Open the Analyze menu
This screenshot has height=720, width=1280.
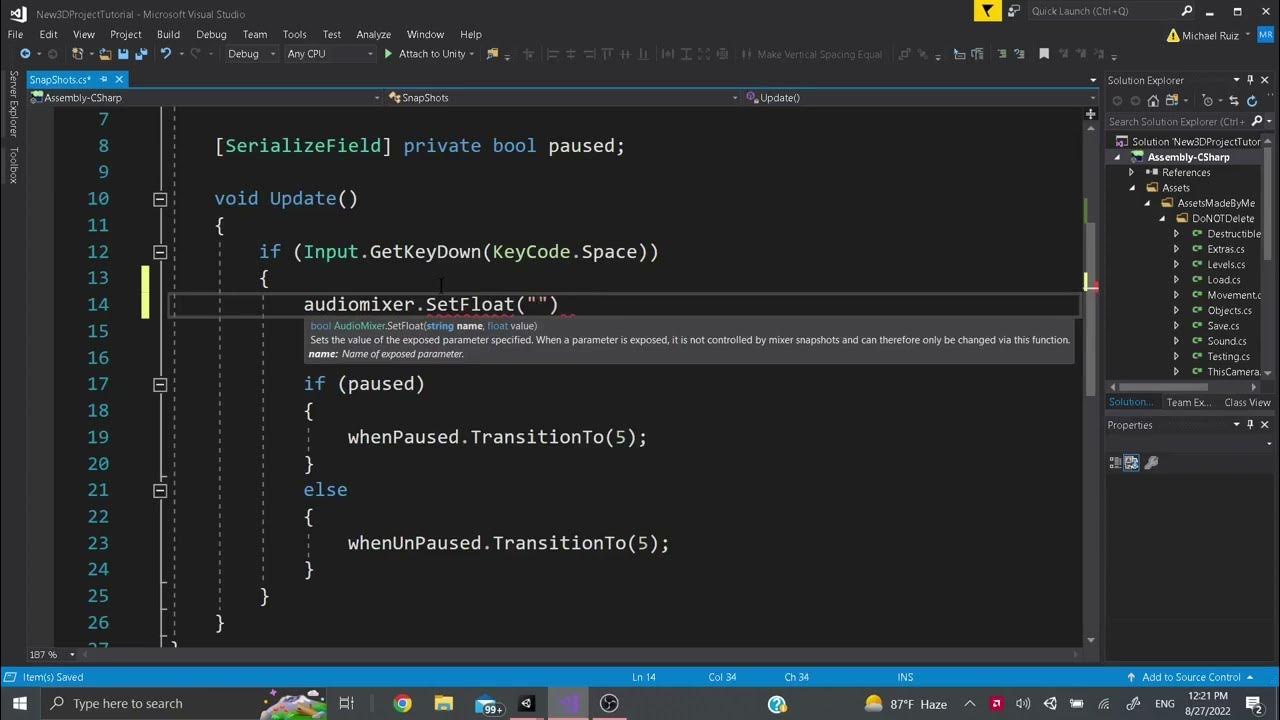[x=374, y=34]
